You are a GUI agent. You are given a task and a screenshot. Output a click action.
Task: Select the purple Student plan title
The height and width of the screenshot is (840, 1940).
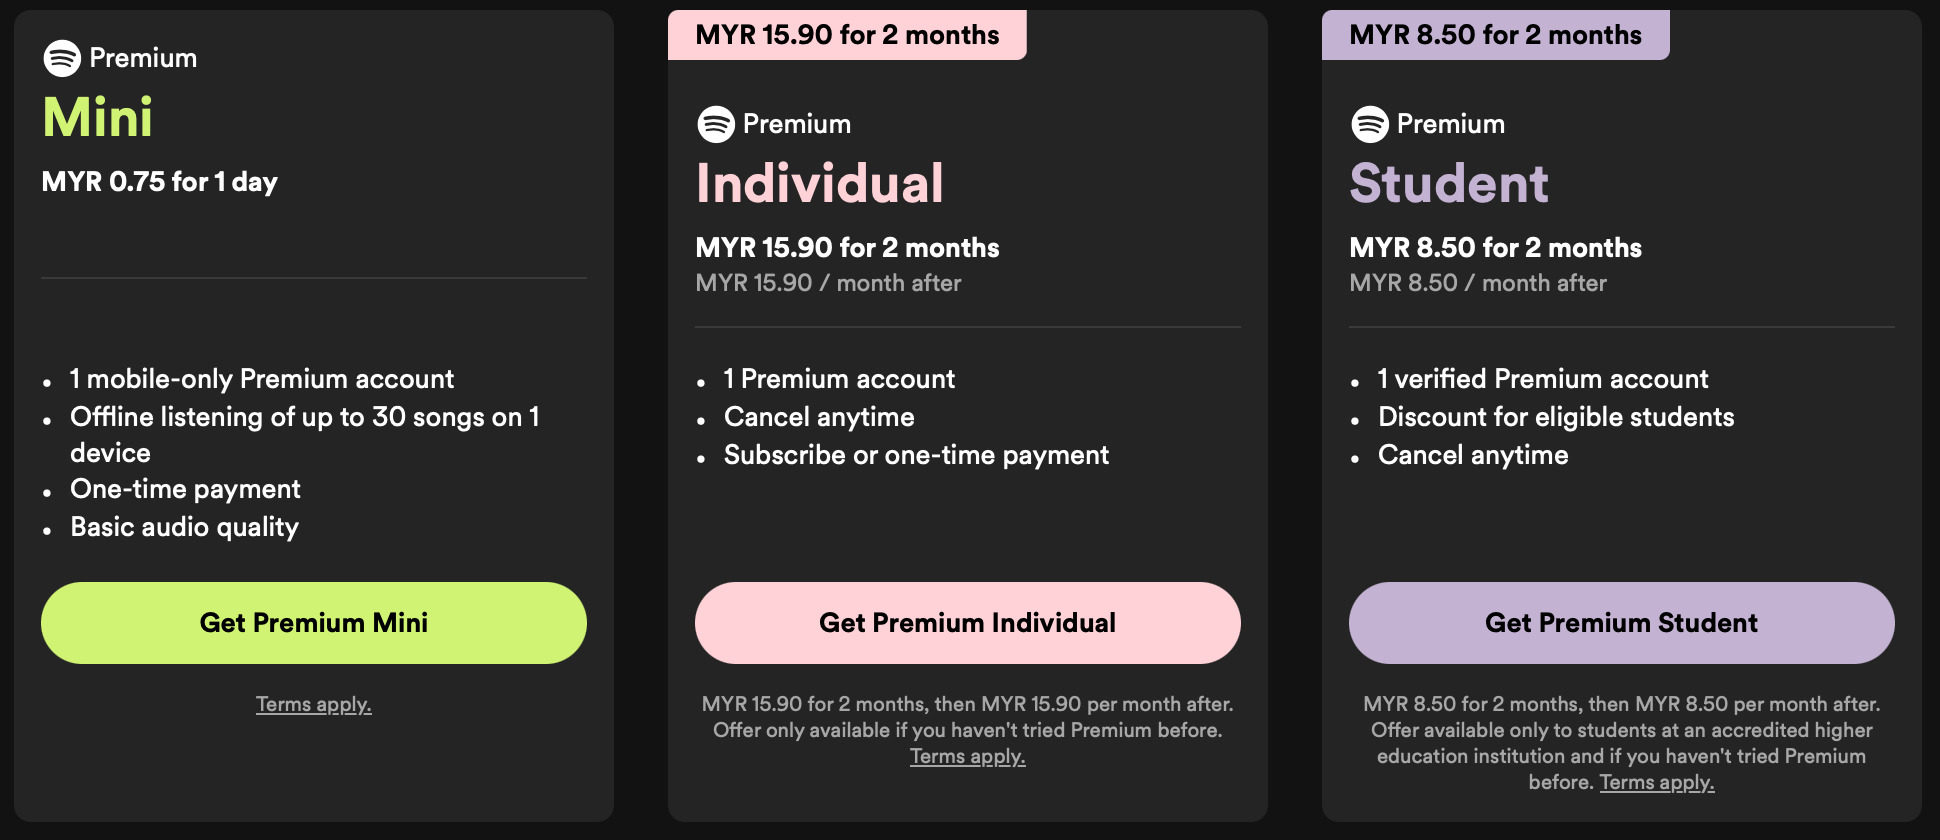pos(1449,184)
